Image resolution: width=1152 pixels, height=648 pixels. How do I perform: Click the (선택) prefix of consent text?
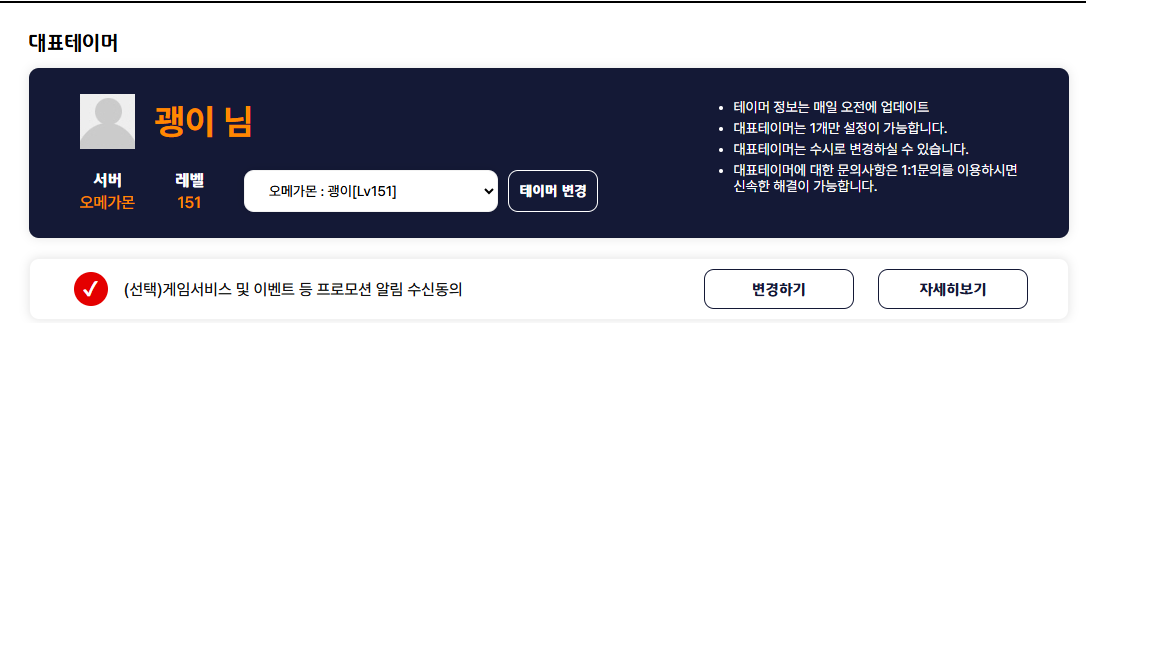click(143, 289)
